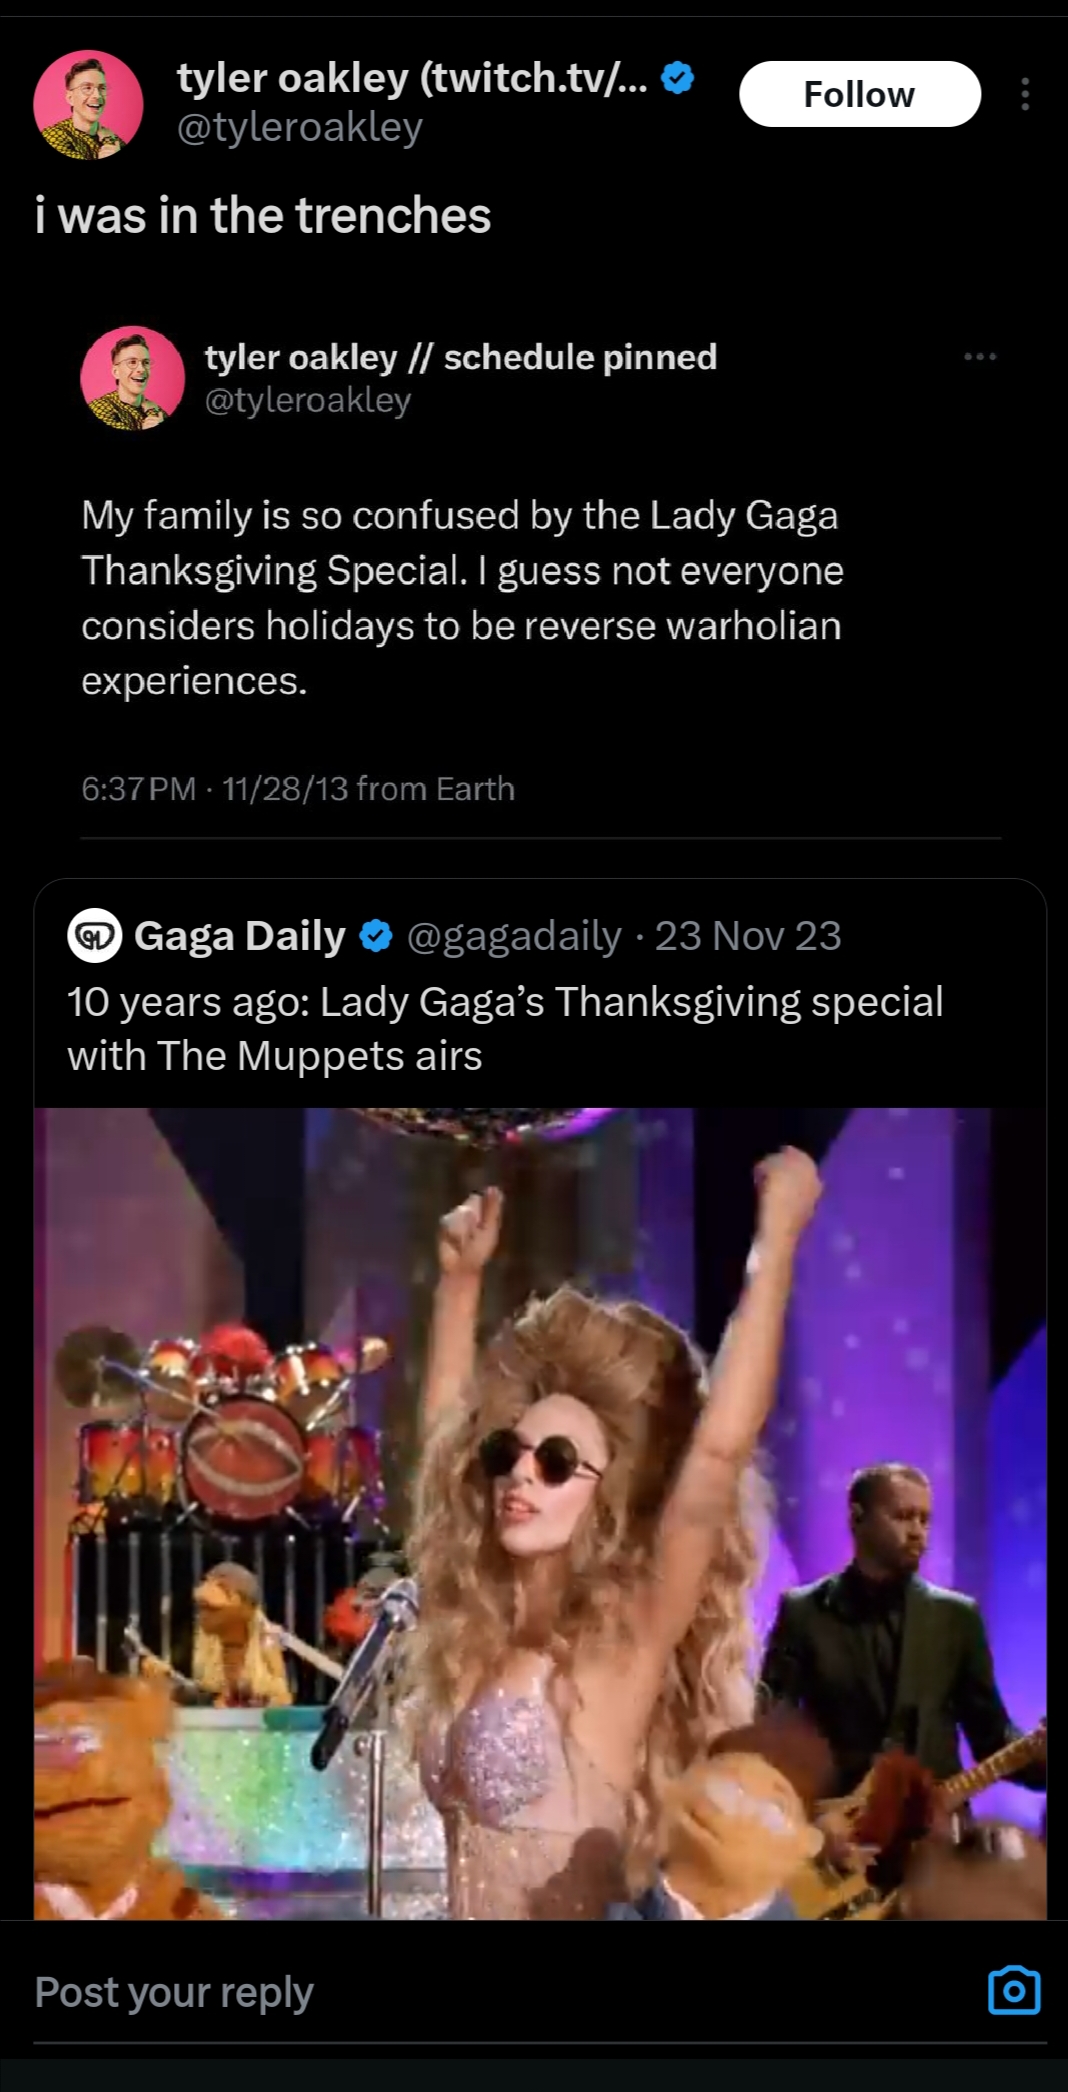Click the "23 Nov 23" quoted post date
Image resolution: width=1068 pixels, height=2092 pixels.
tap(748, 936)
